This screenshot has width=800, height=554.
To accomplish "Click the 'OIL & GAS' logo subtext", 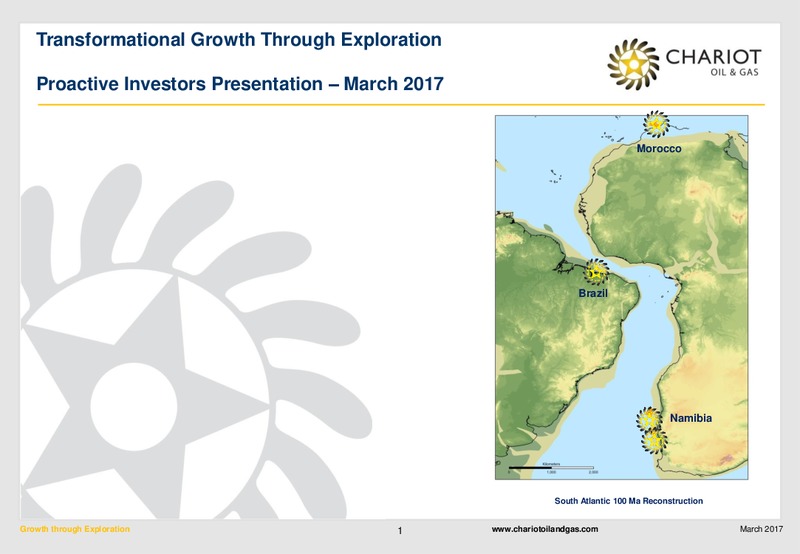I will click(x=734, y=72).
